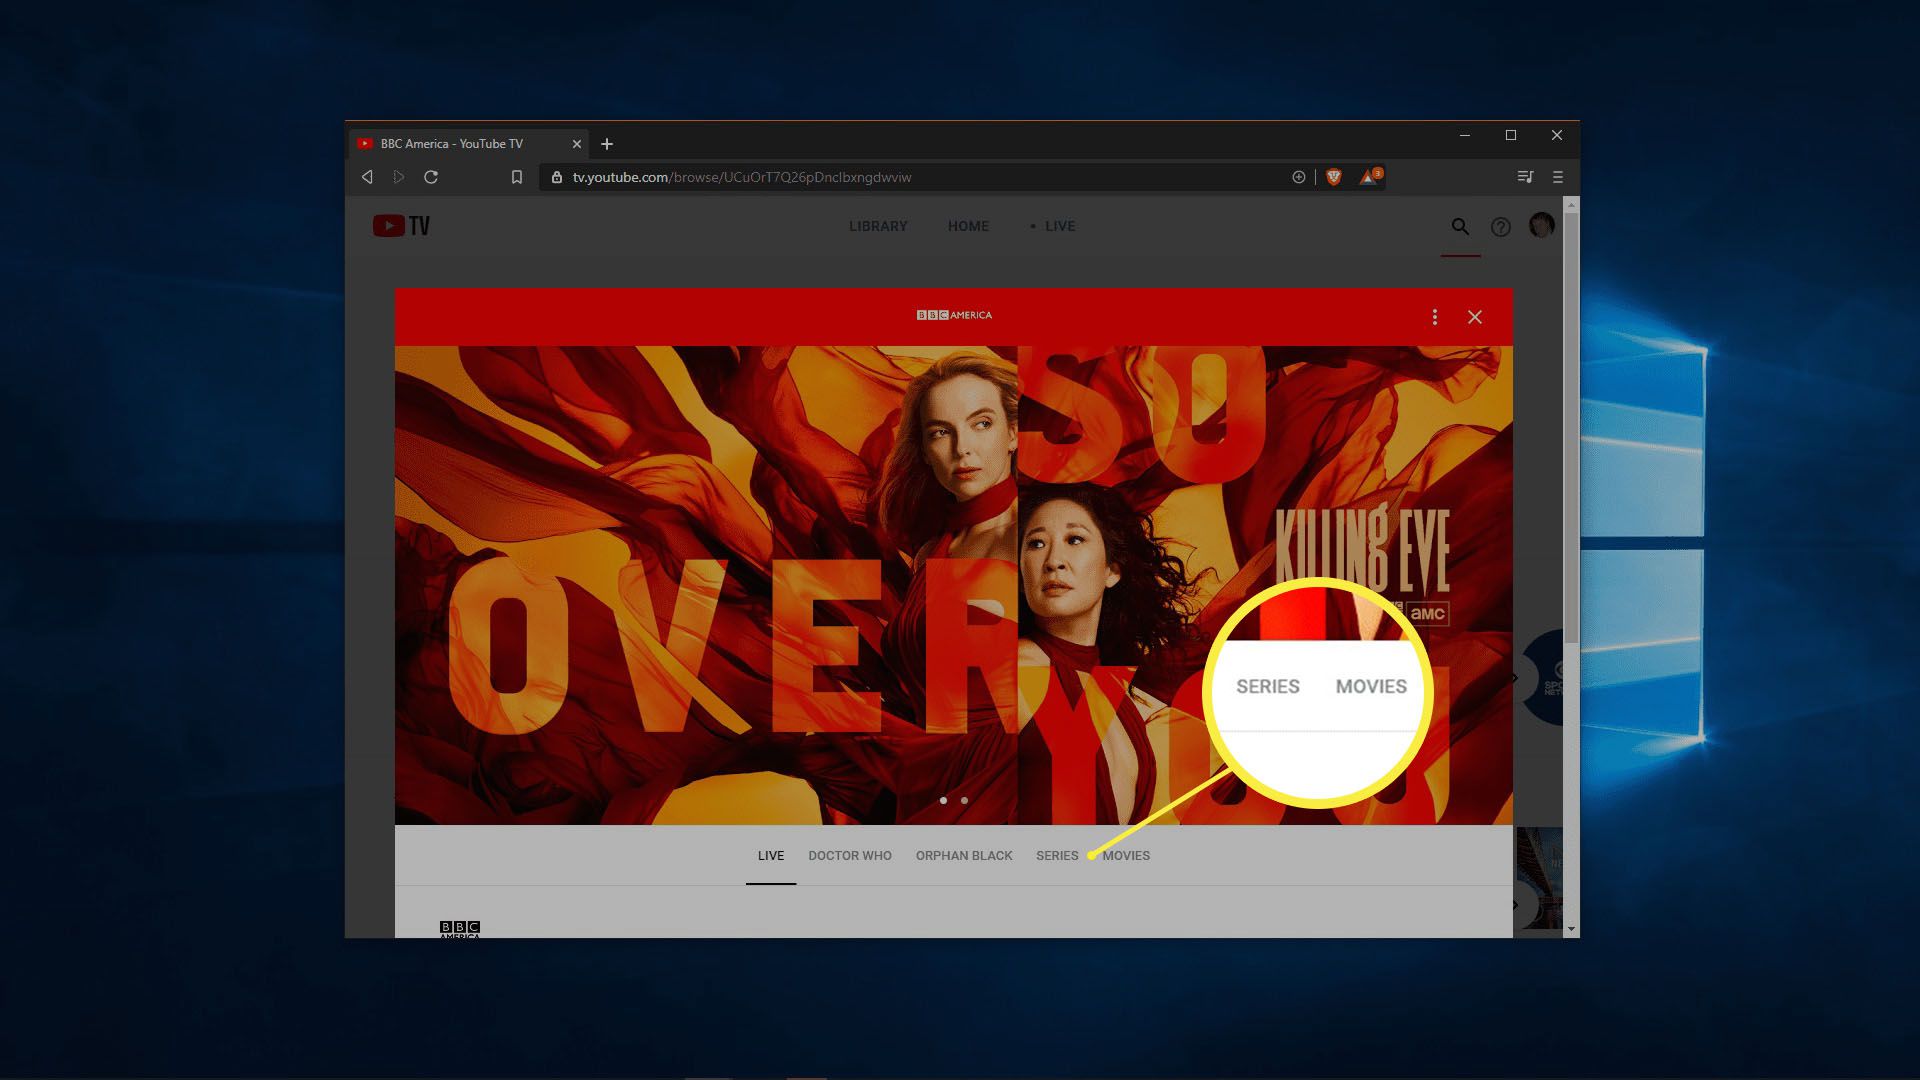The width and height of the screenshot is (1920, 1080).
Task: Click the Killing Eve banner image
Action: pos(953,585)
